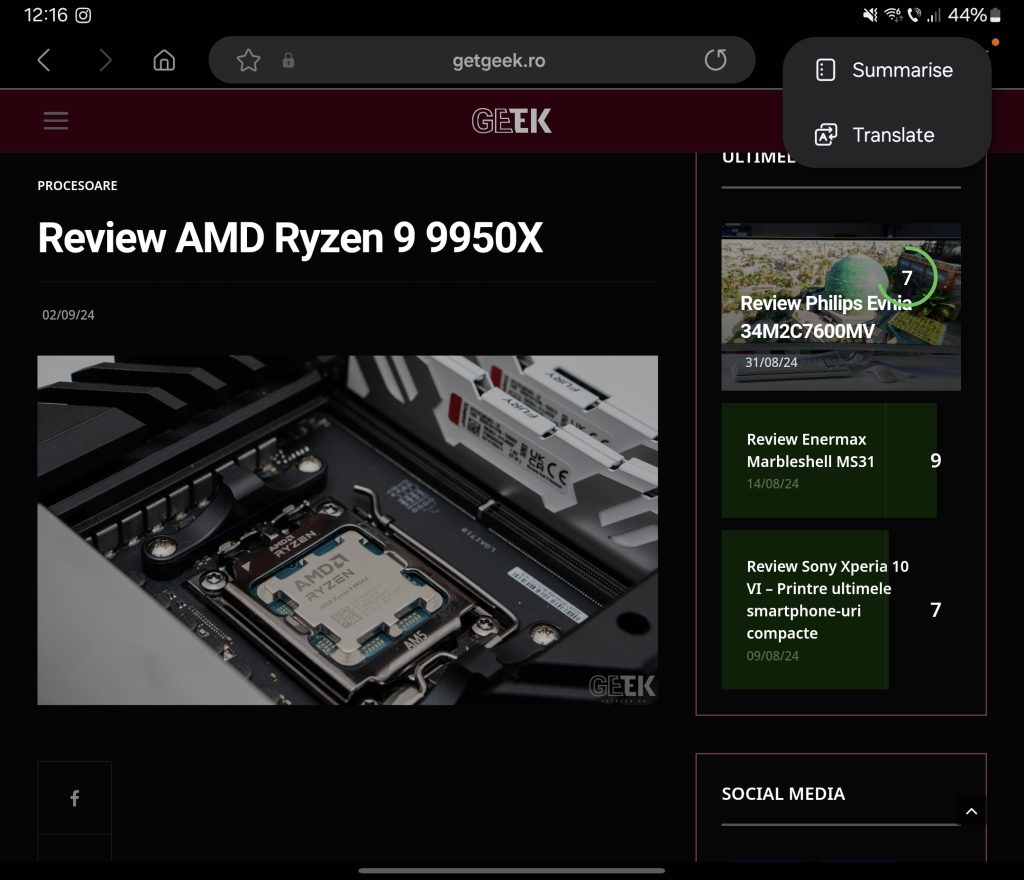Image resolution: width=1024 pixels, height=880 pixels.
Task: Tap the padlock site security icon
Action: [288, 61]
